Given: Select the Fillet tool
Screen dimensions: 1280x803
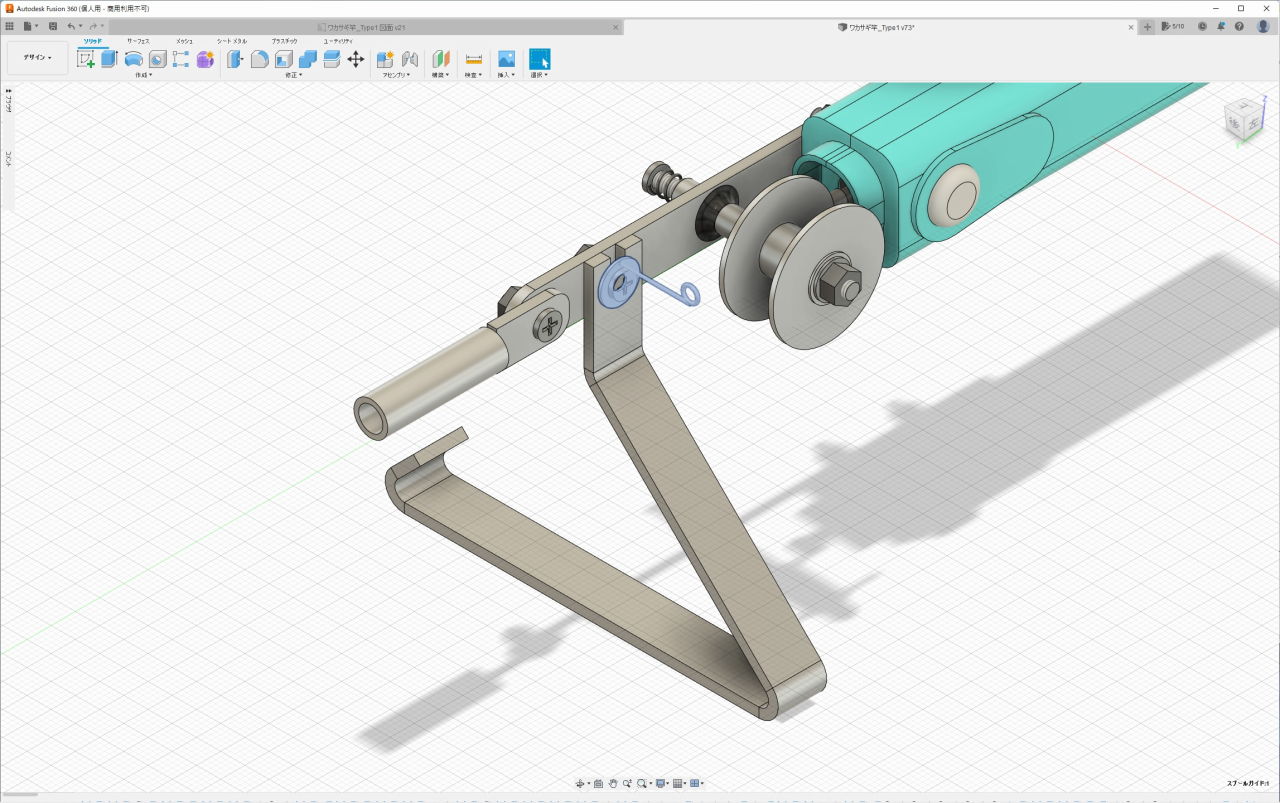Looking at the screenshot, I should [x=259, y=59].
